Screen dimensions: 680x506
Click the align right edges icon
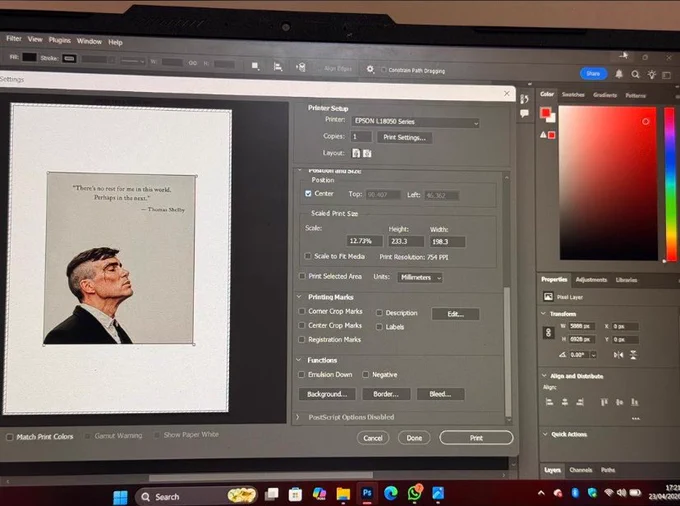point(580,402)
